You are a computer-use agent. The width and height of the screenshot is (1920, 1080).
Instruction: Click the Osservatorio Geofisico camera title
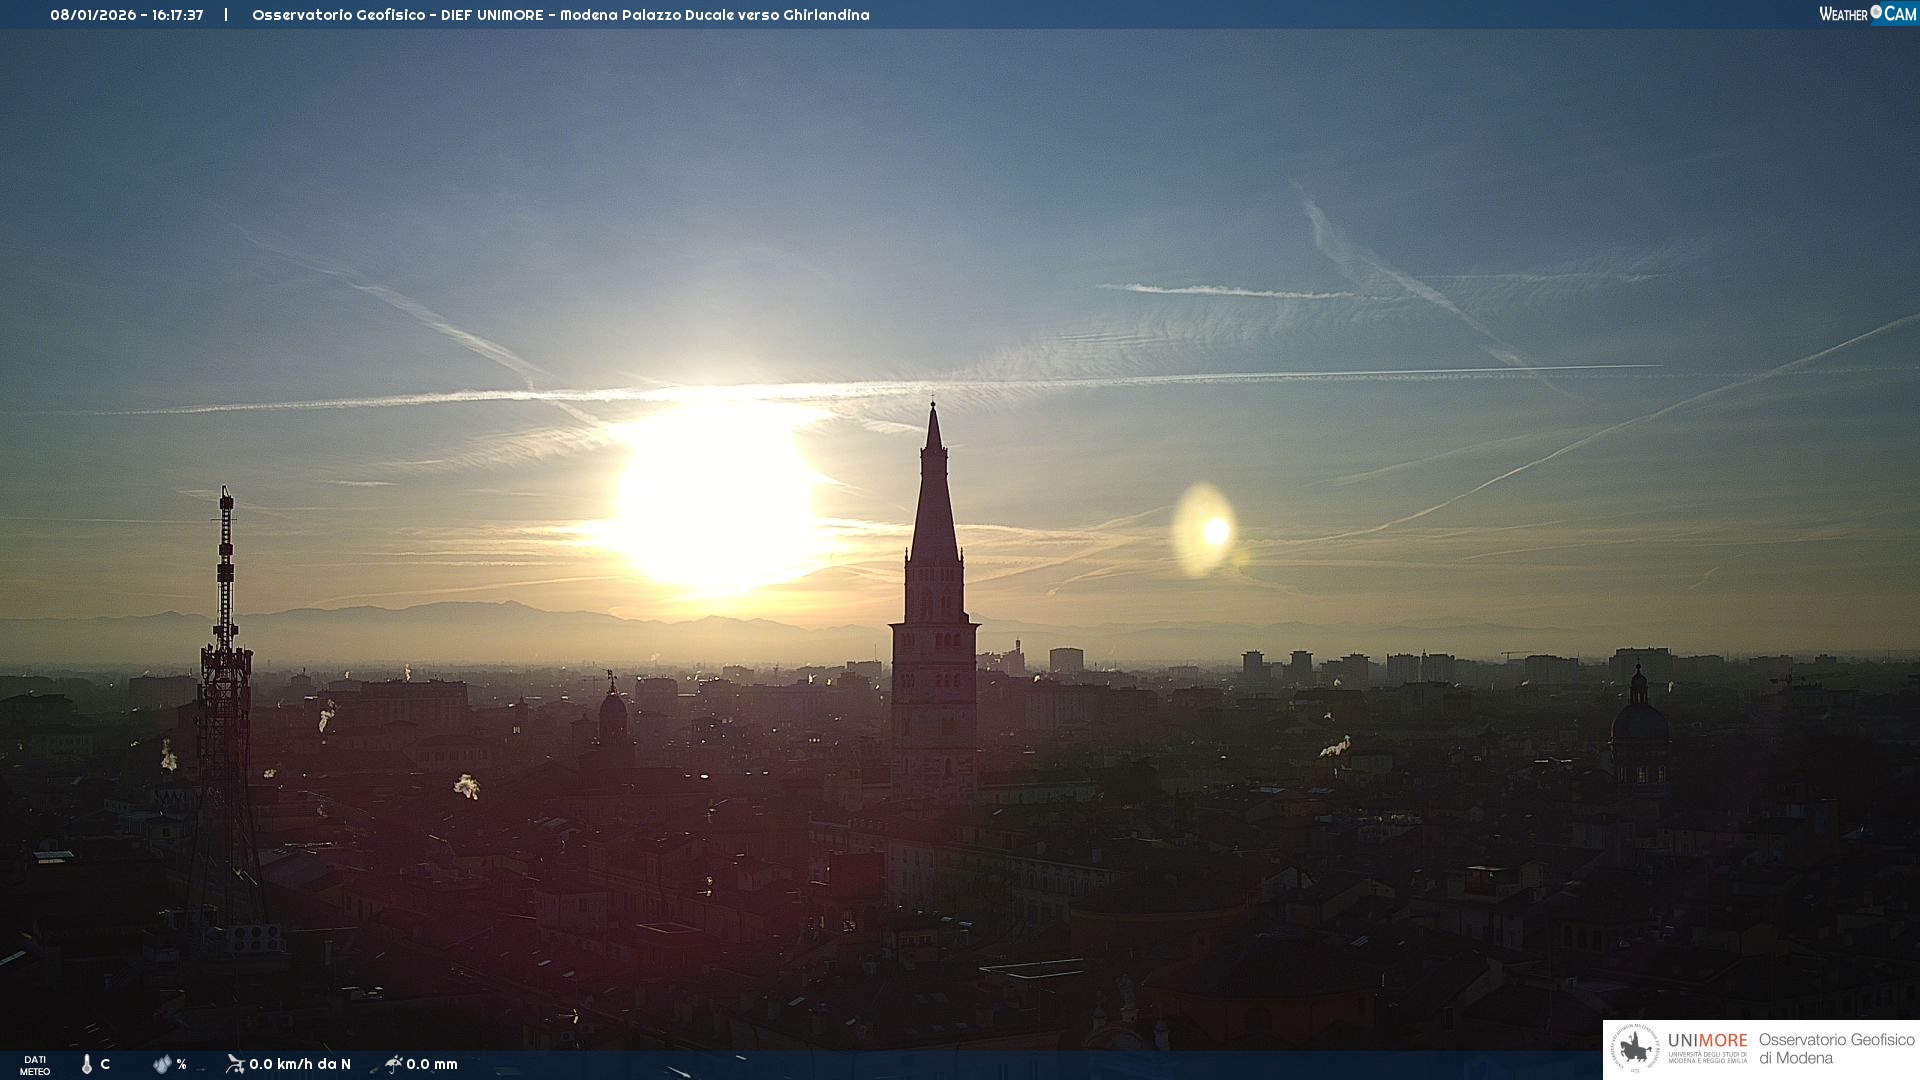[560, 15]
